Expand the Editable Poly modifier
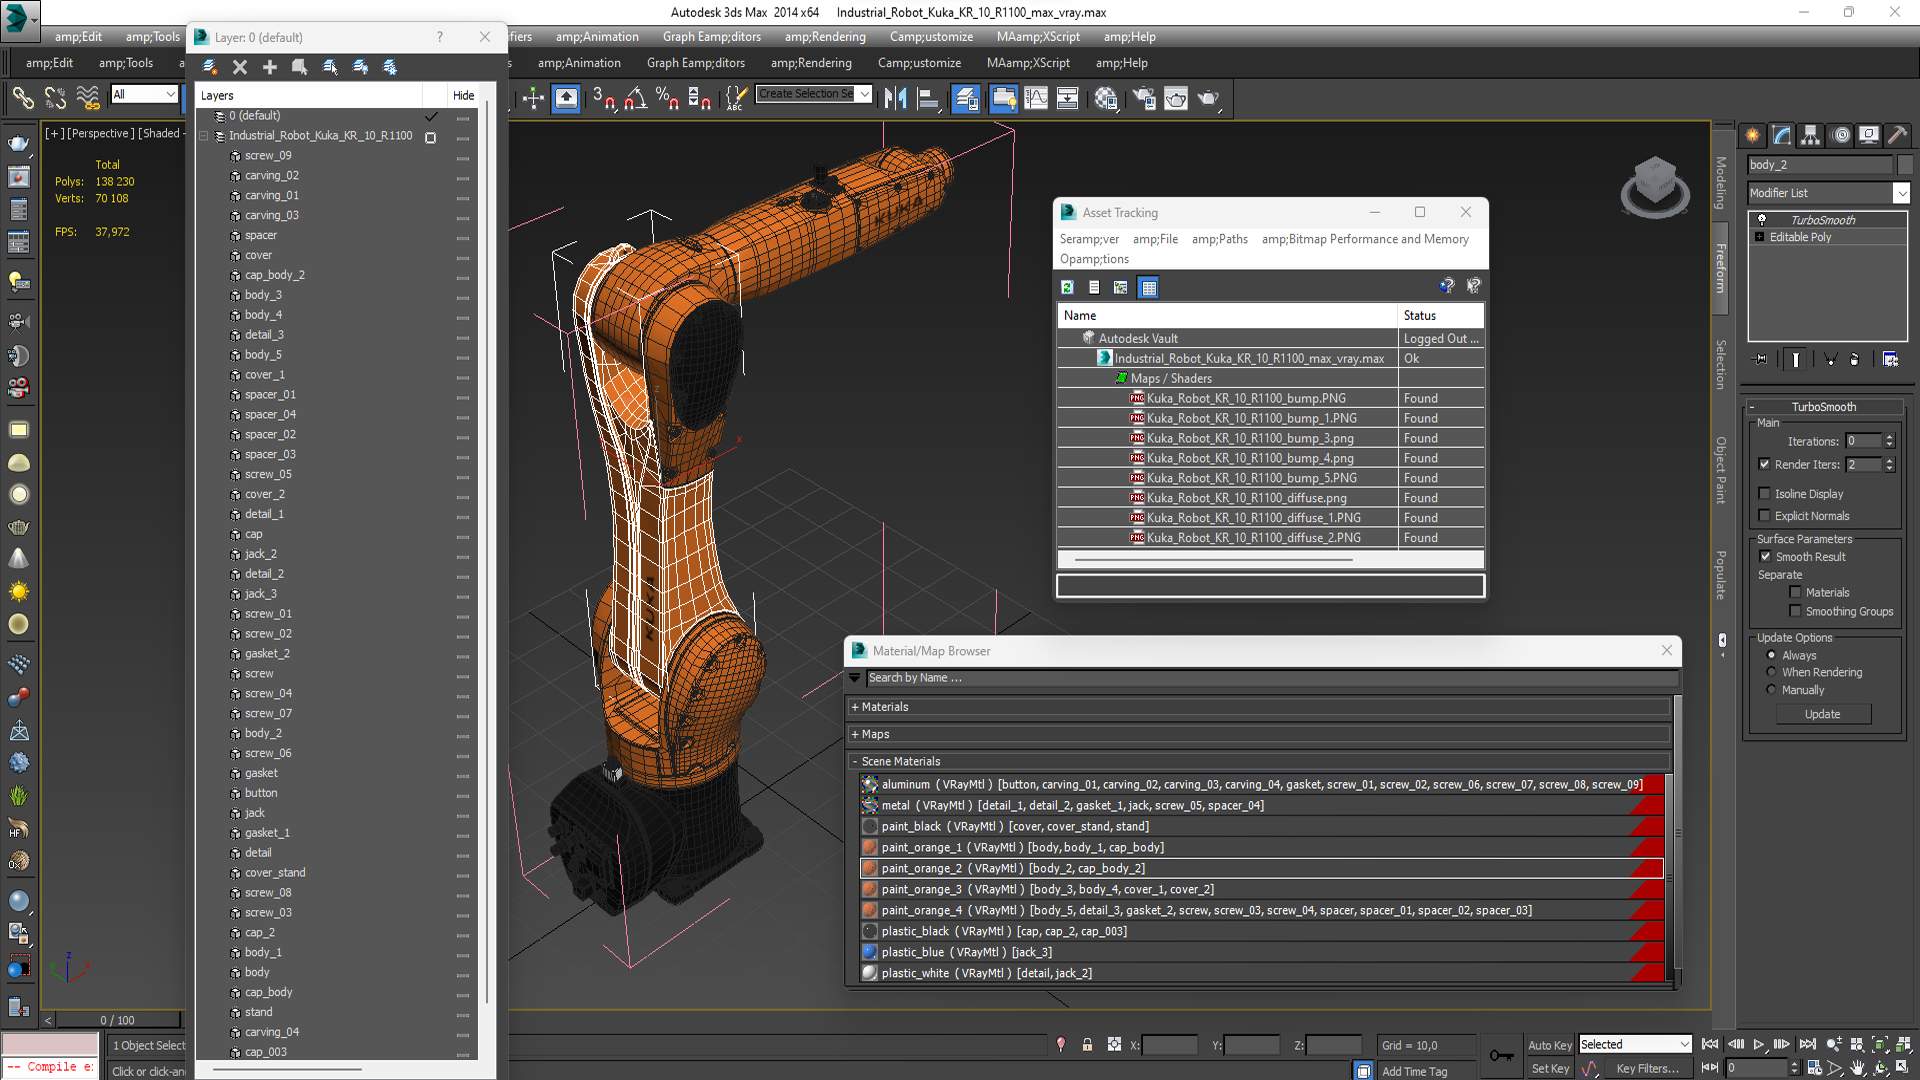The width and height of the screenshot is (1920, 1080). point(1759,237)
